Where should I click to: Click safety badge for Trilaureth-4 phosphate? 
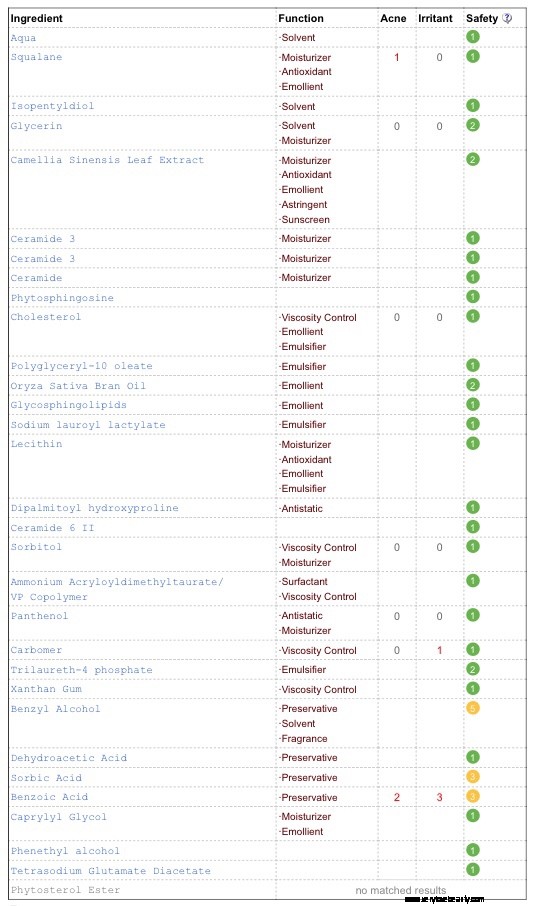tap(473, 669)
